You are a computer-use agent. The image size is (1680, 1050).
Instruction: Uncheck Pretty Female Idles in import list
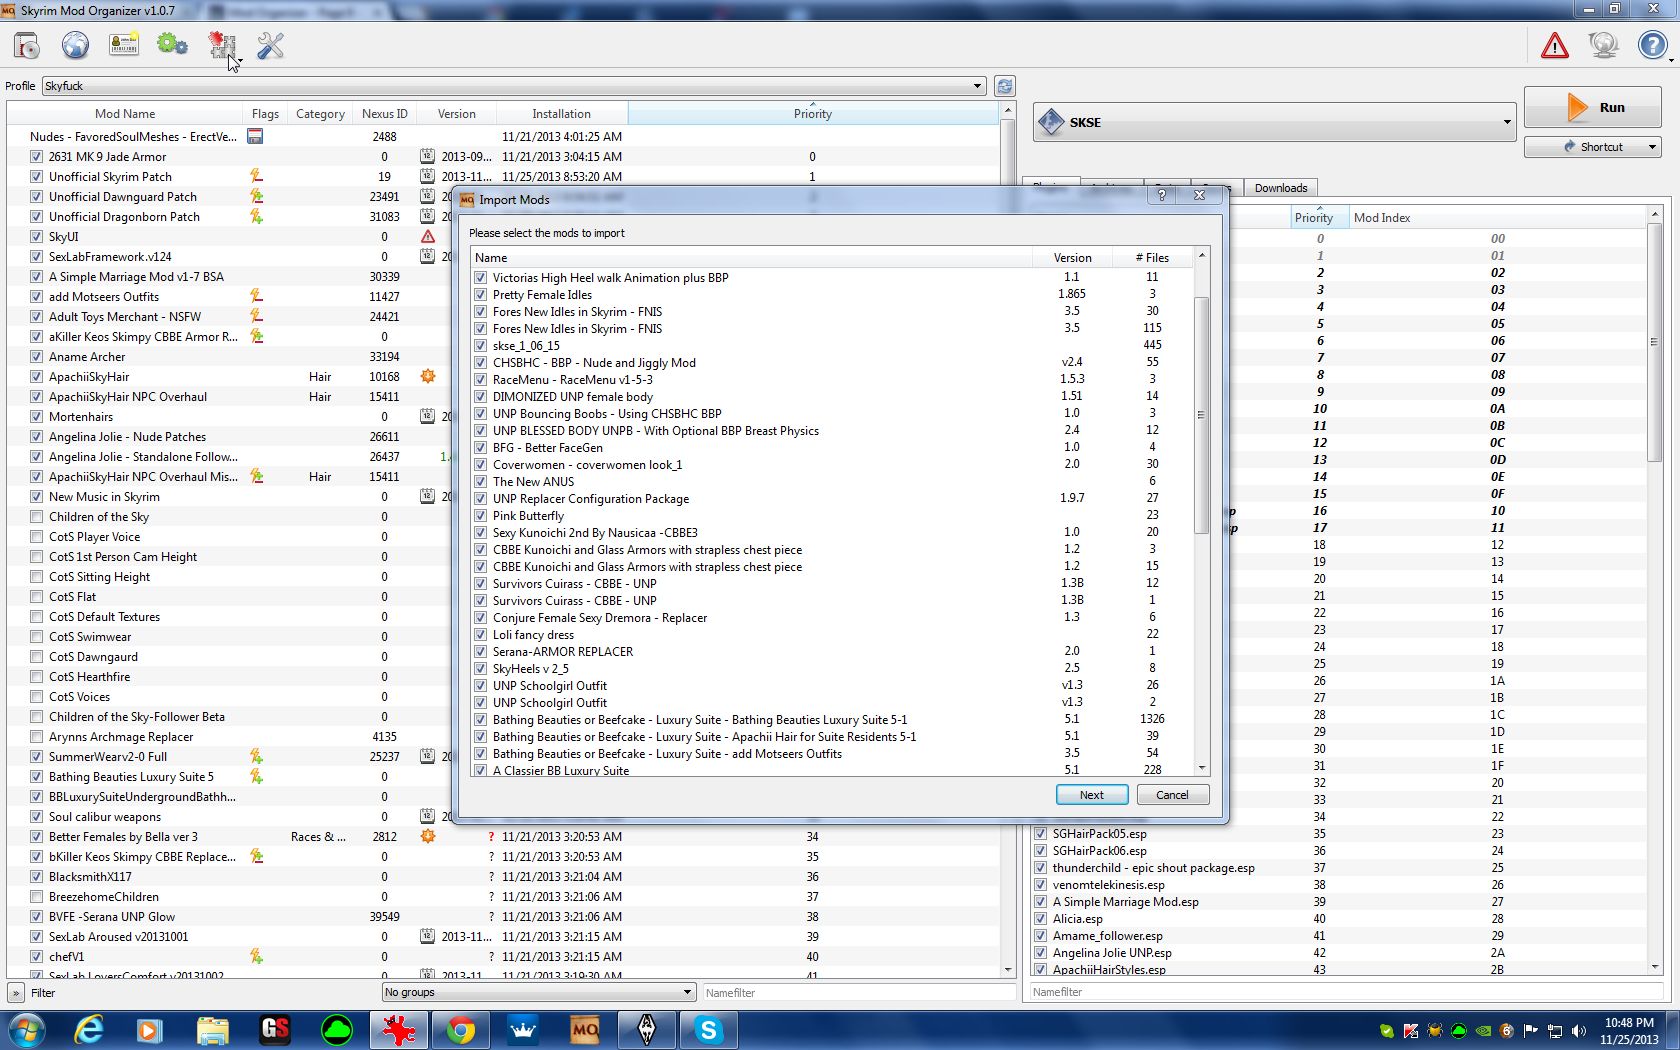(x=481, y=295)
